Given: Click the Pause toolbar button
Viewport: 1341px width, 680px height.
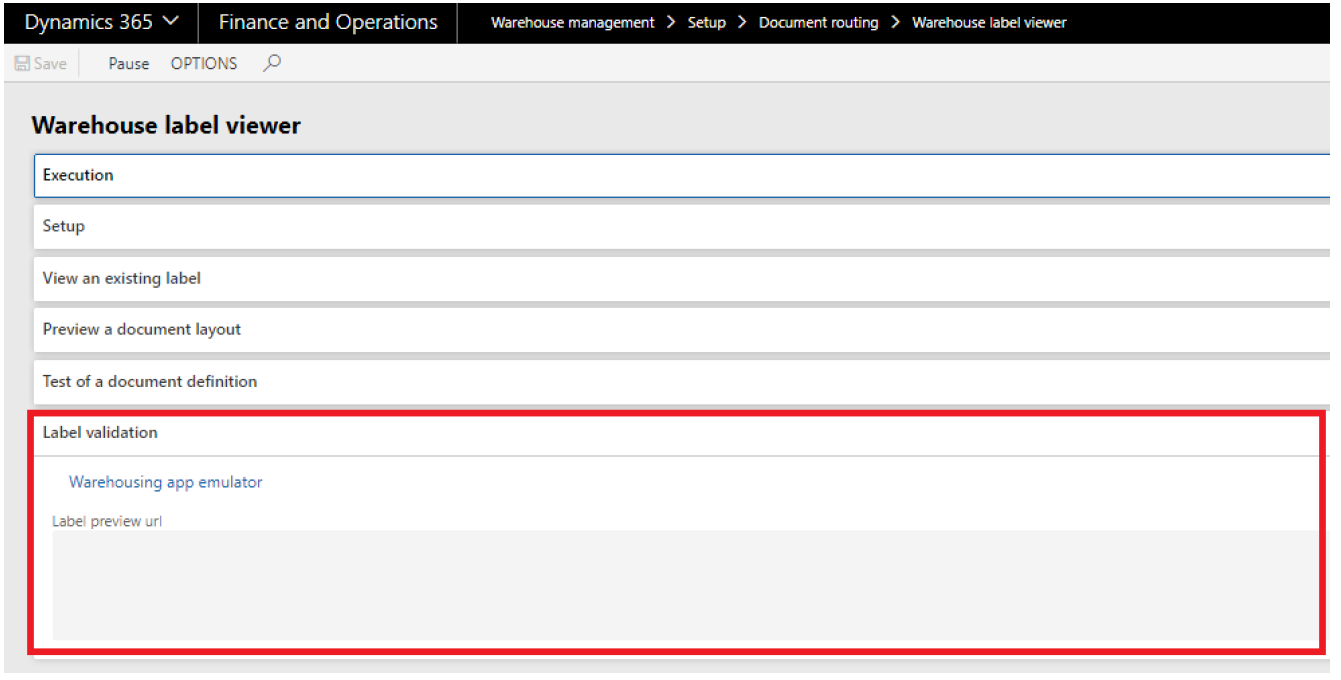Looking at the screenshot, I should 129,64.
